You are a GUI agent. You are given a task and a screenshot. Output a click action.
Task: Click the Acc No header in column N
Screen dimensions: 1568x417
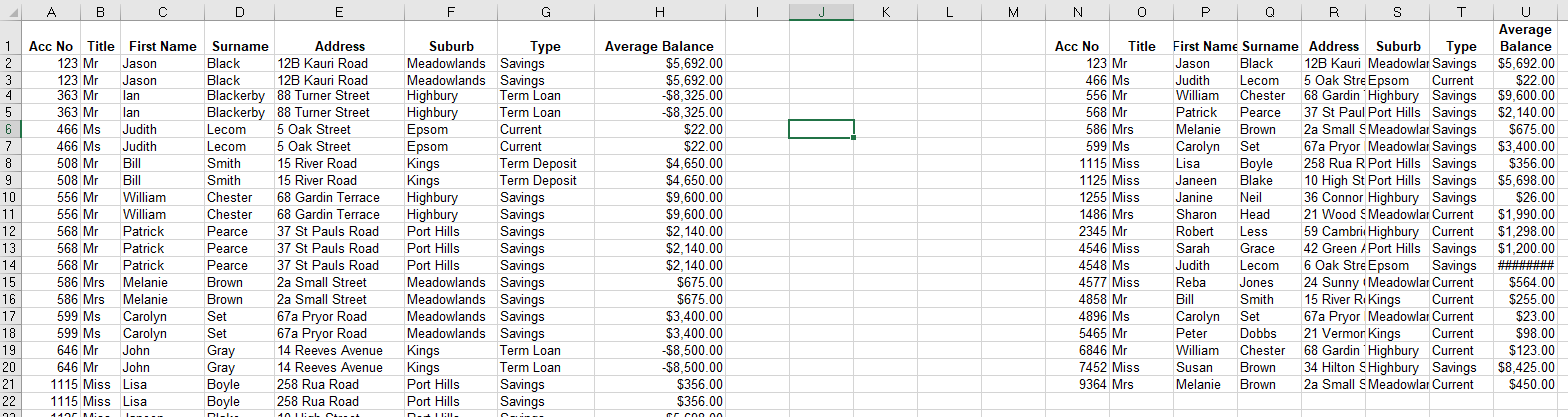pos(1077,46)
